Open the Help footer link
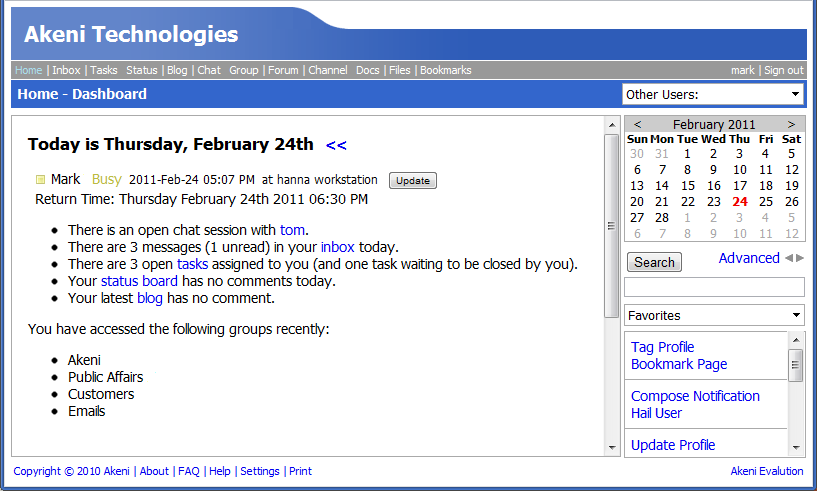Viewport: 817px width, 491px height. [220, 471]
